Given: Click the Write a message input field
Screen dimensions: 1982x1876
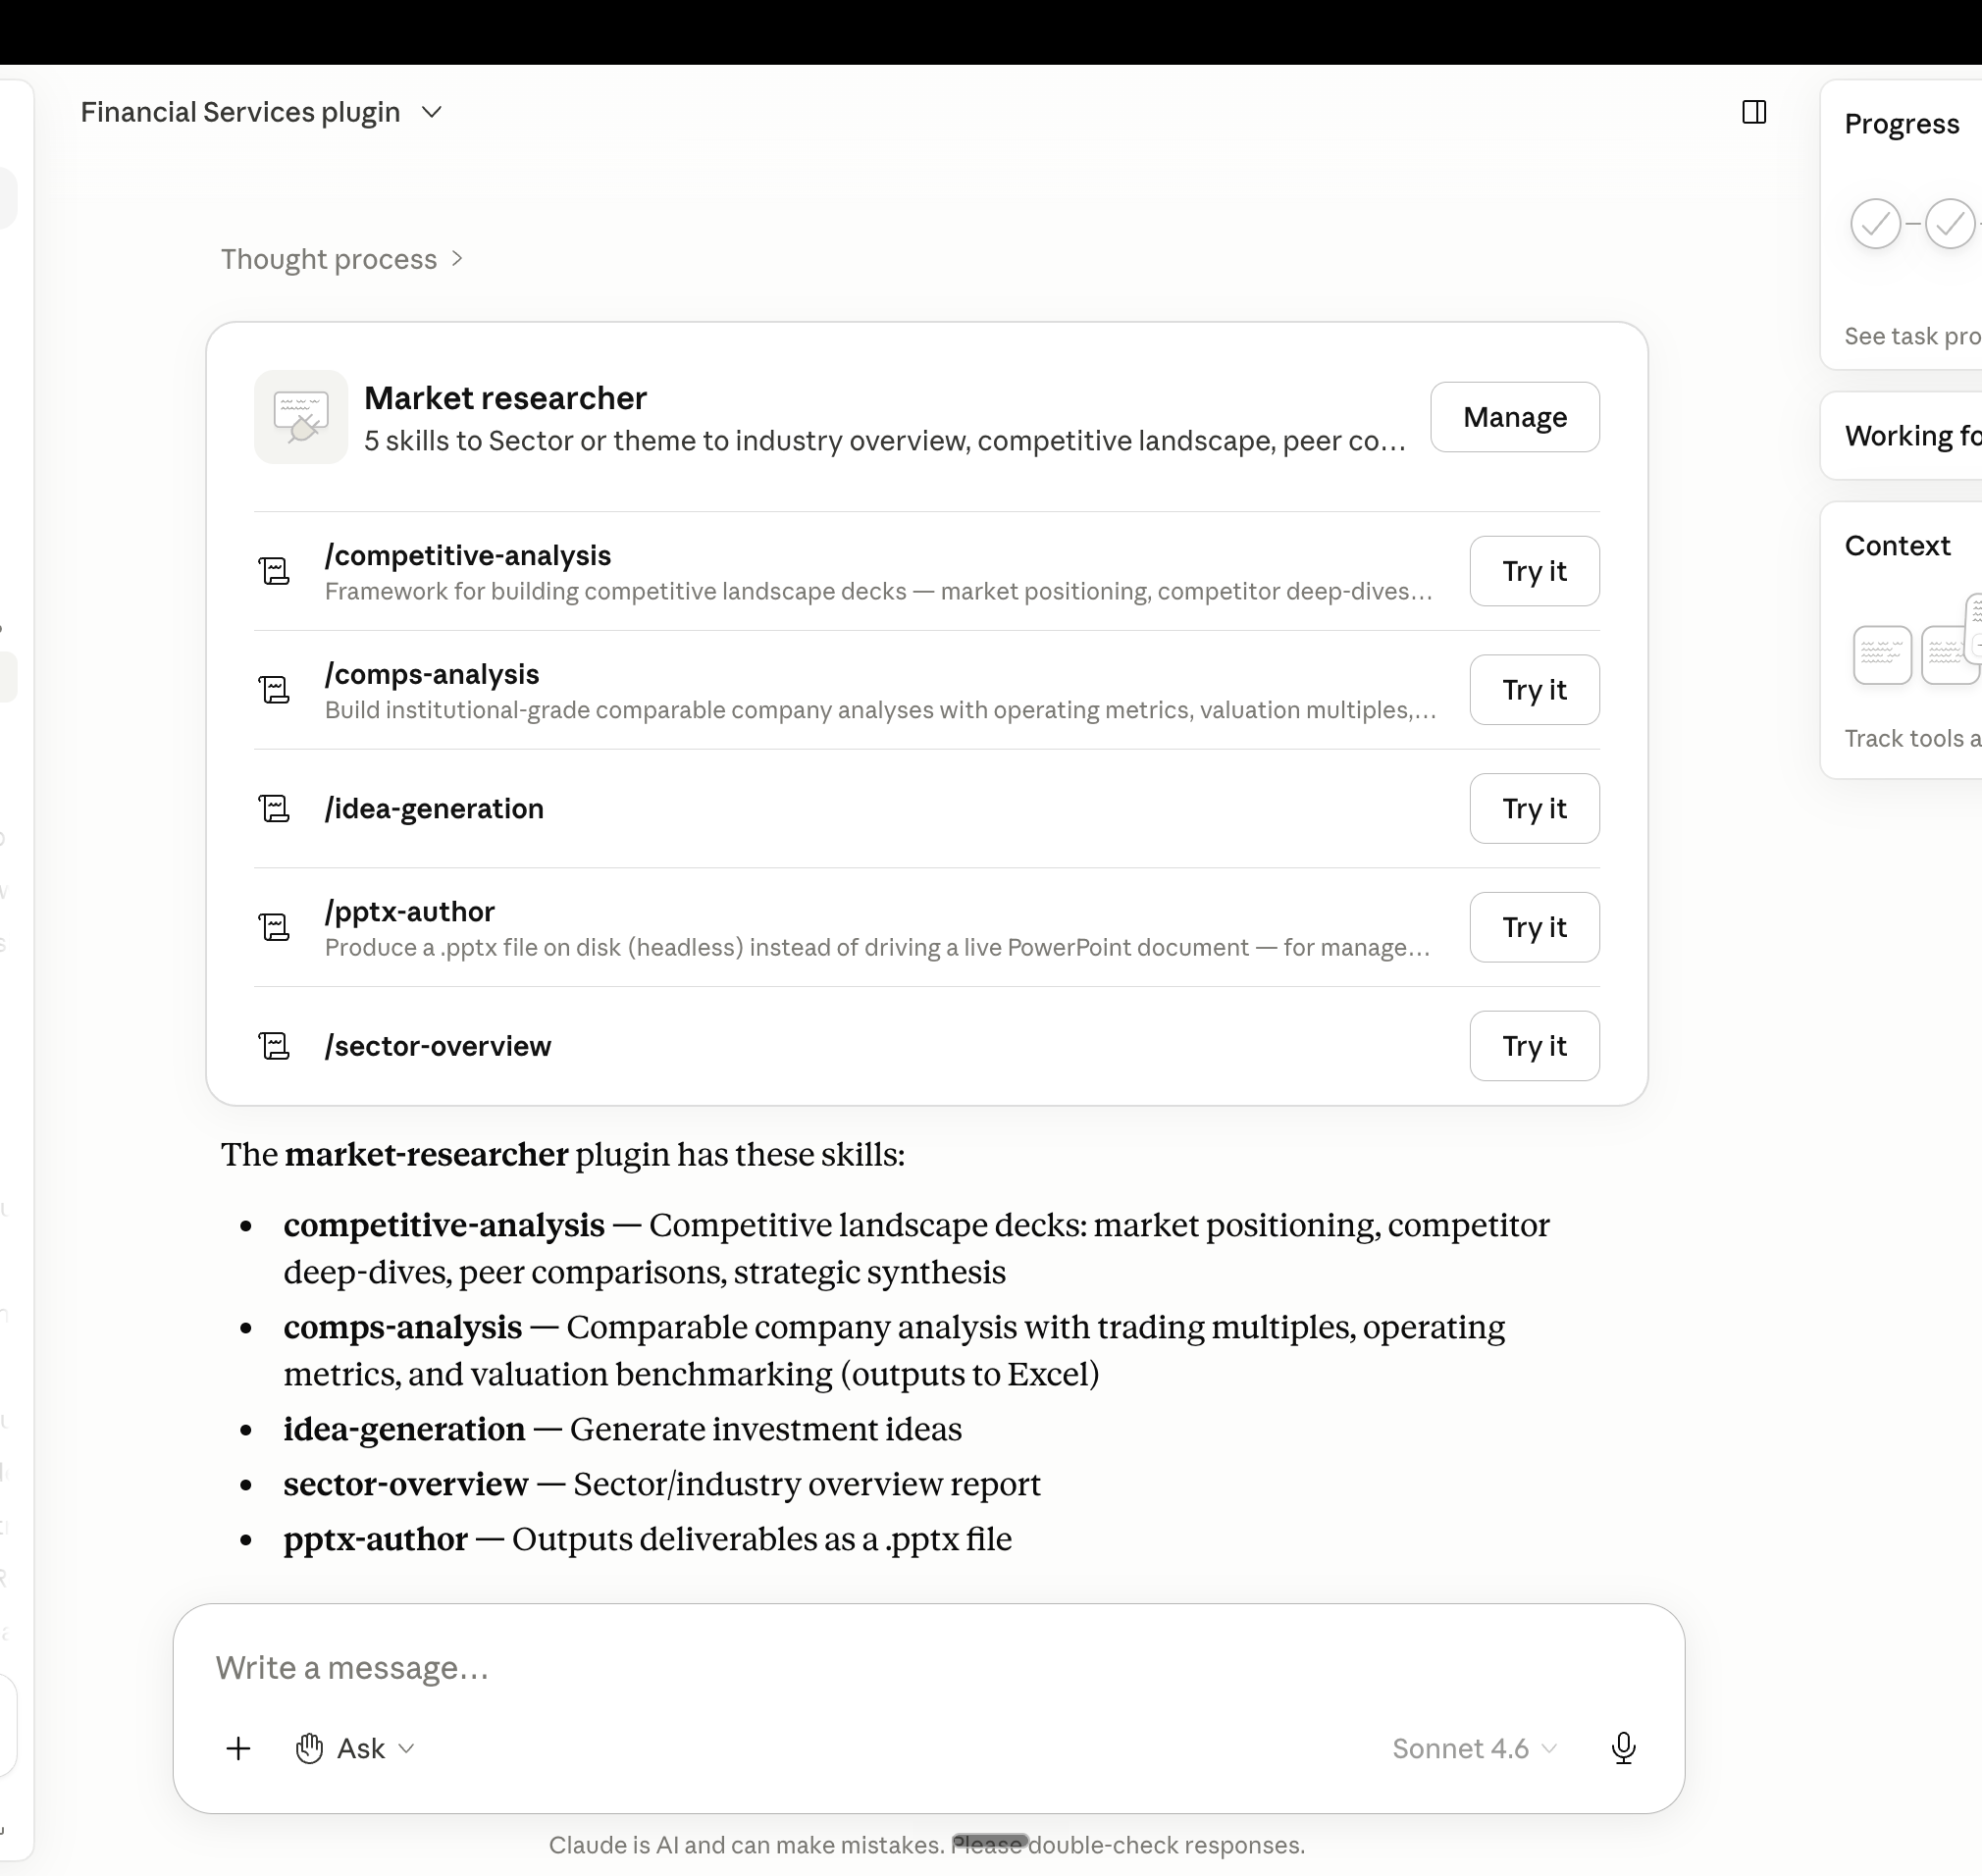Looking at the screenshot, I should coord(928,1667).
